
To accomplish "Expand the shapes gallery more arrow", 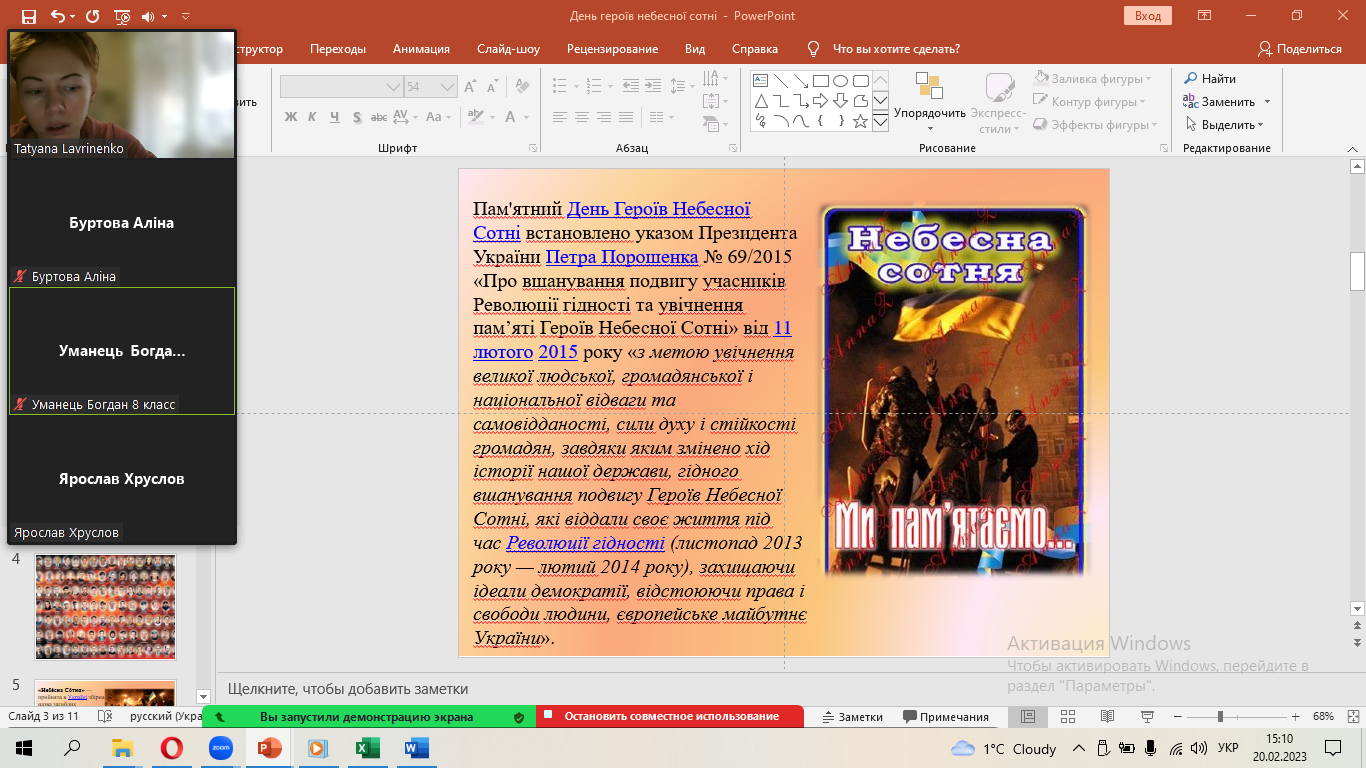I will [x=880, y=122].
